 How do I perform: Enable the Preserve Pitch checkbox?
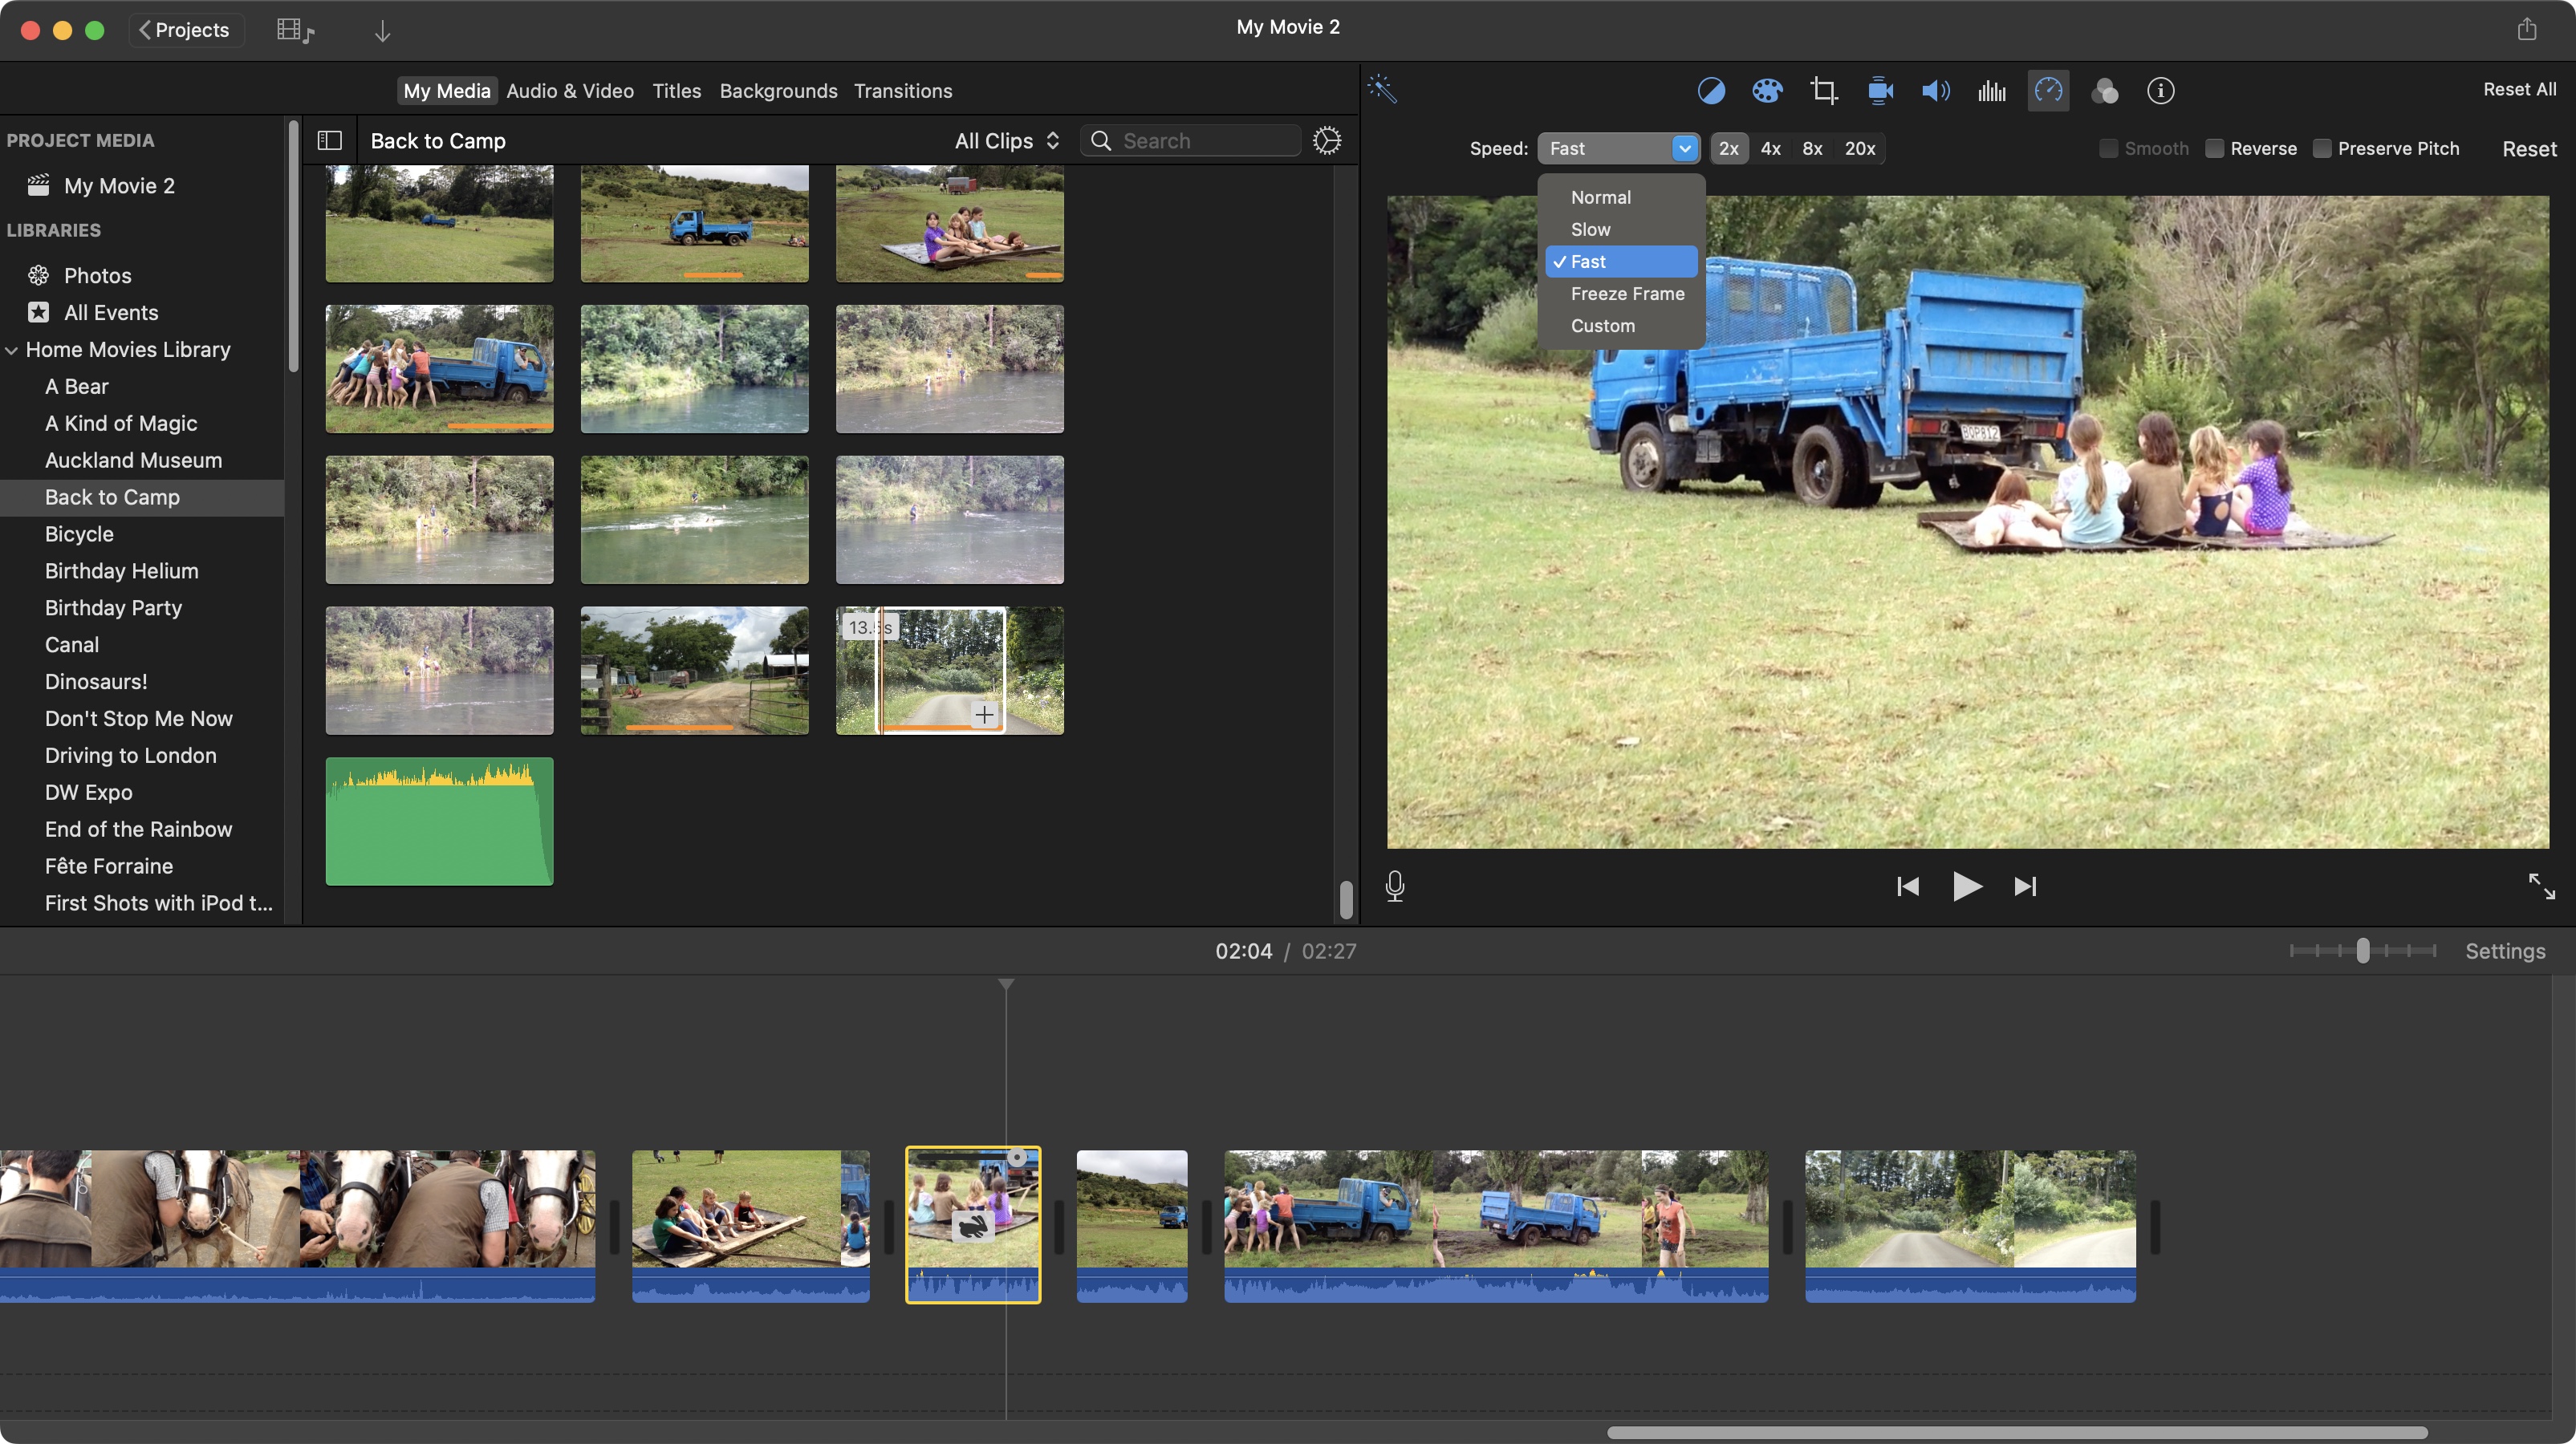pos(2322,148)
